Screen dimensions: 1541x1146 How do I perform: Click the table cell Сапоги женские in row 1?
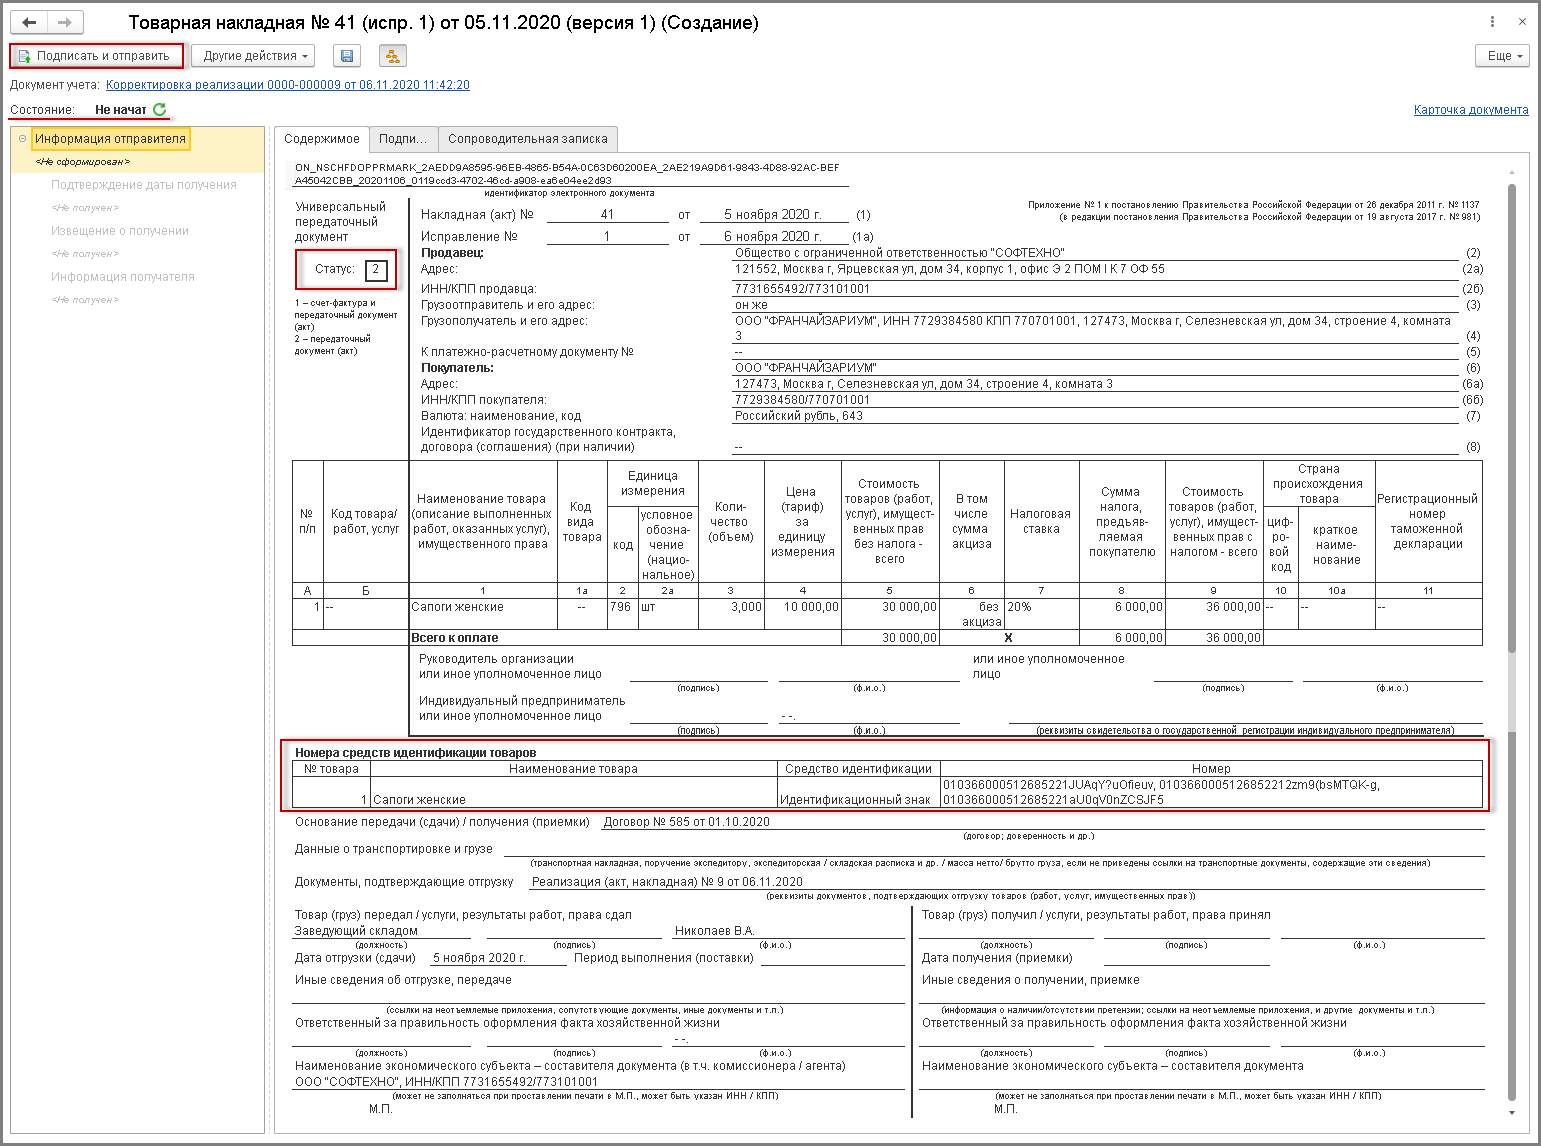[483, 614]
